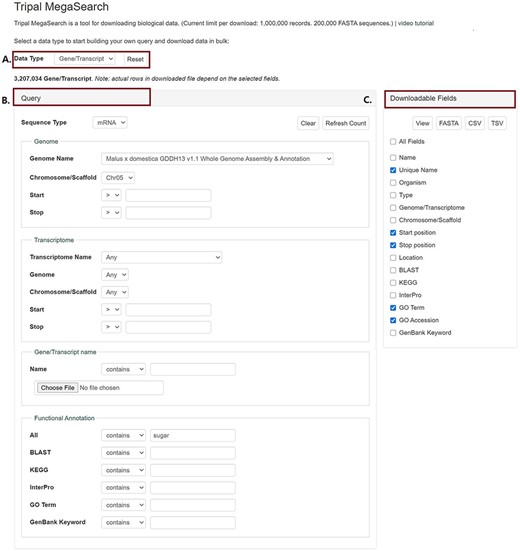The image size is (520, 551).
Task: Check the Genome/Transcriptome checkbox
Action: click(393, 208)
